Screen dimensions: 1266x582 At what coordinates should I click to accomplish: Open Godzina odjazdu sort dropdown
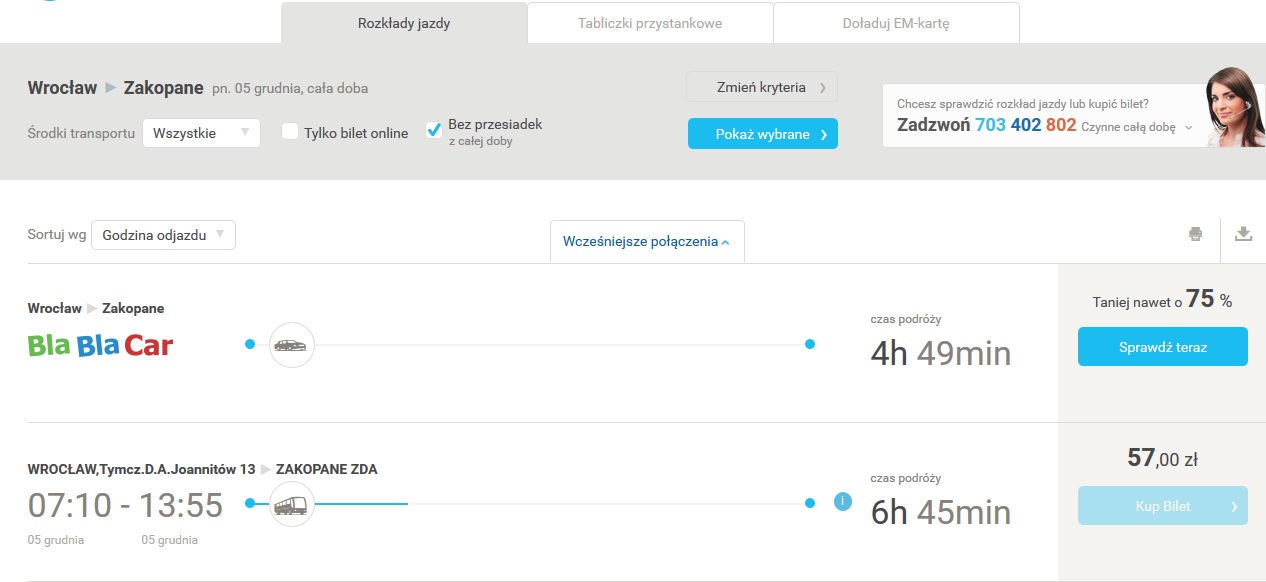163,235
